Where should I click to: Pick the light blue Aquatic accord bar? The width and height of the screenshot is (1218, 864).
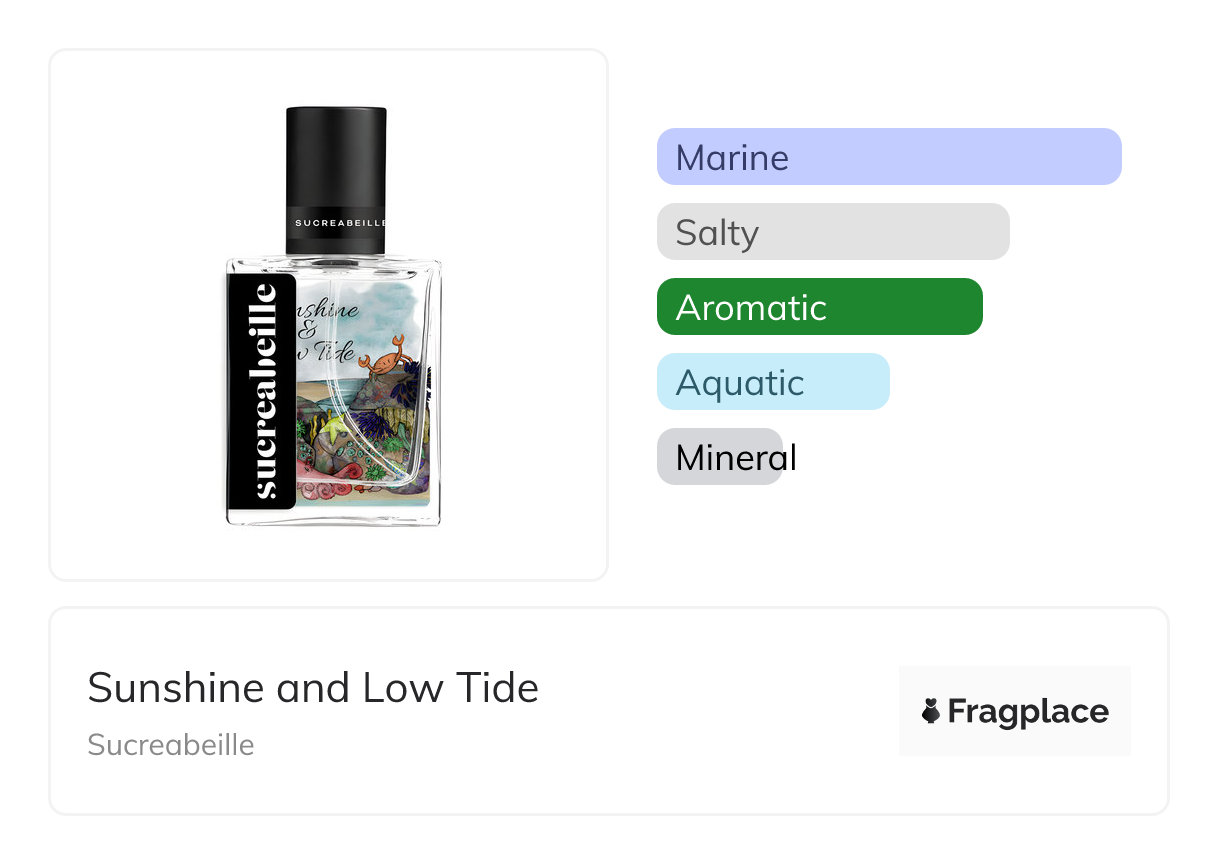(772, 382)
